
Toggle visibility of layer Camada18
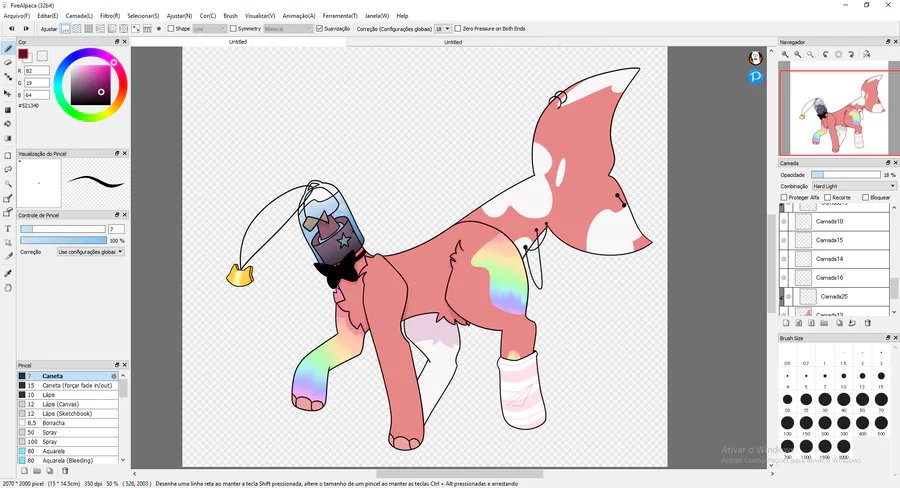click(784, 222)
